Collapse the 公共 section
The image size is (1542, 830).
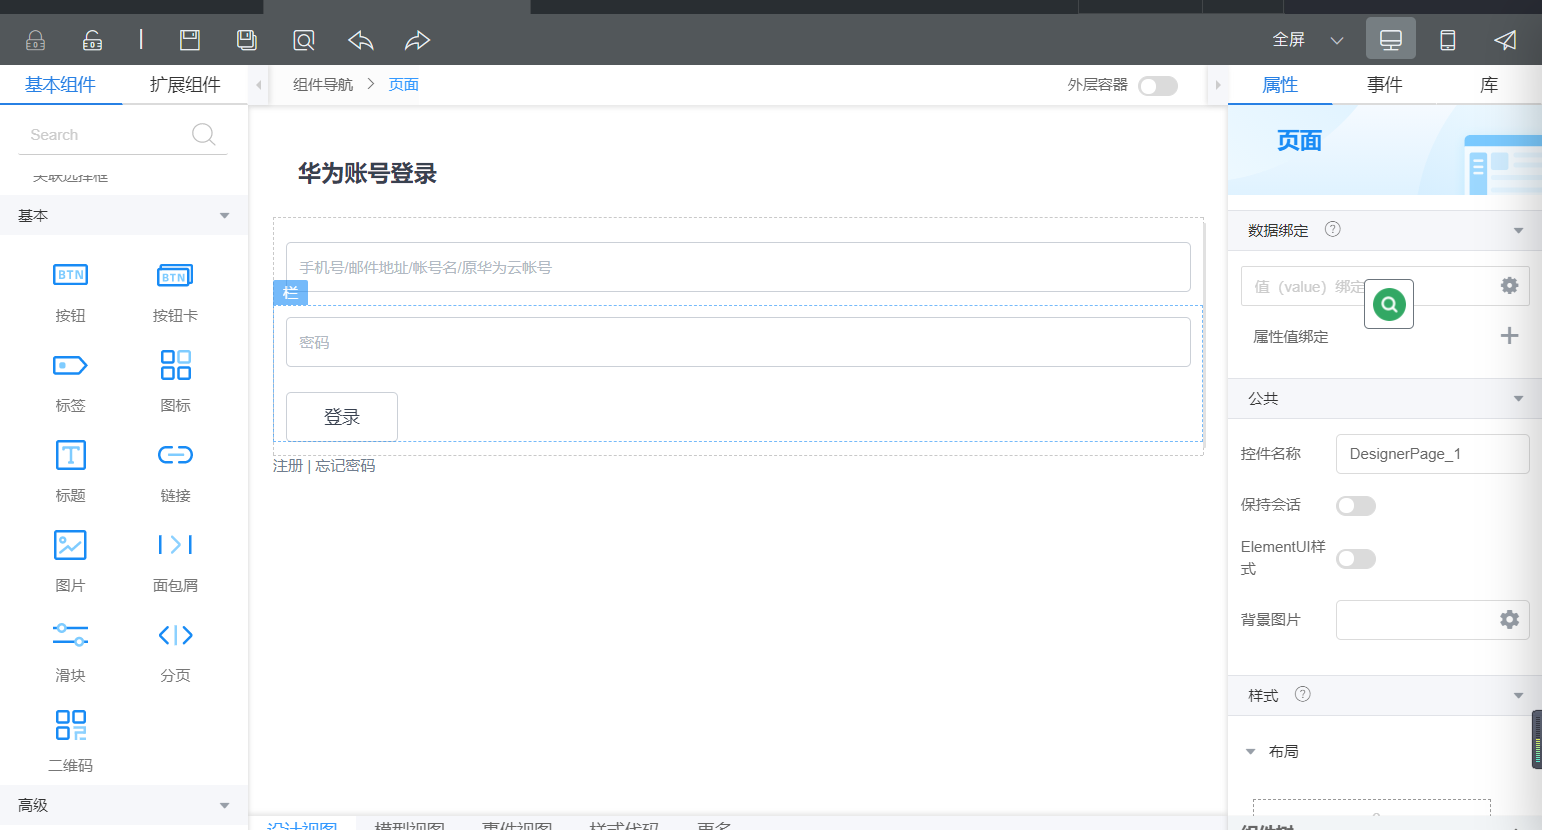click(1518, 399)
